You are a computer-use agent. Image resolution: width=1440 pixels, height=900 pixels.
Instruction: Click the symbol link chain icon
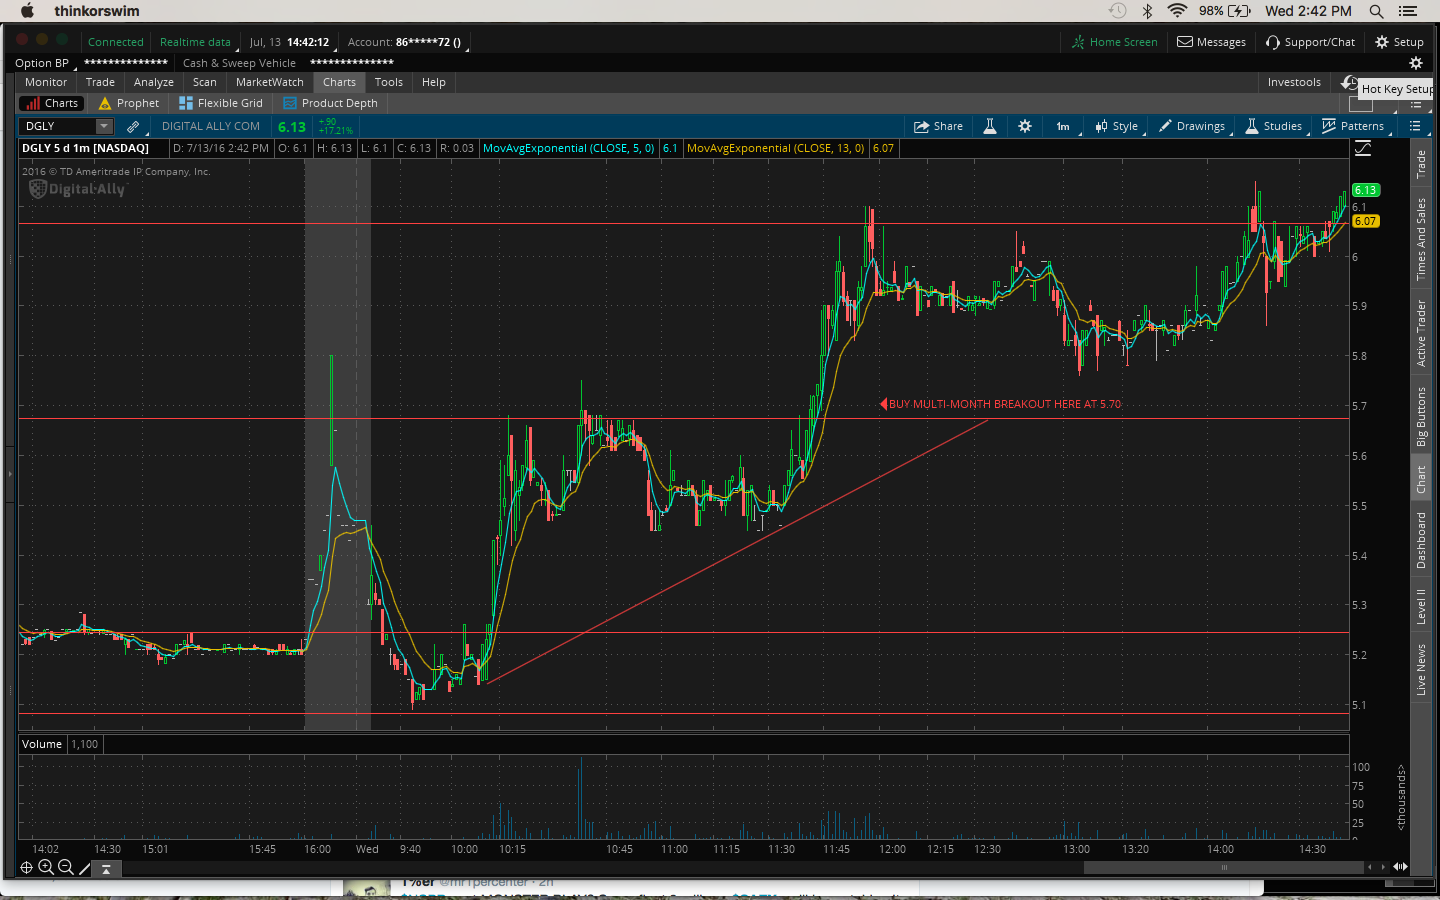click(x=133, y=127)
